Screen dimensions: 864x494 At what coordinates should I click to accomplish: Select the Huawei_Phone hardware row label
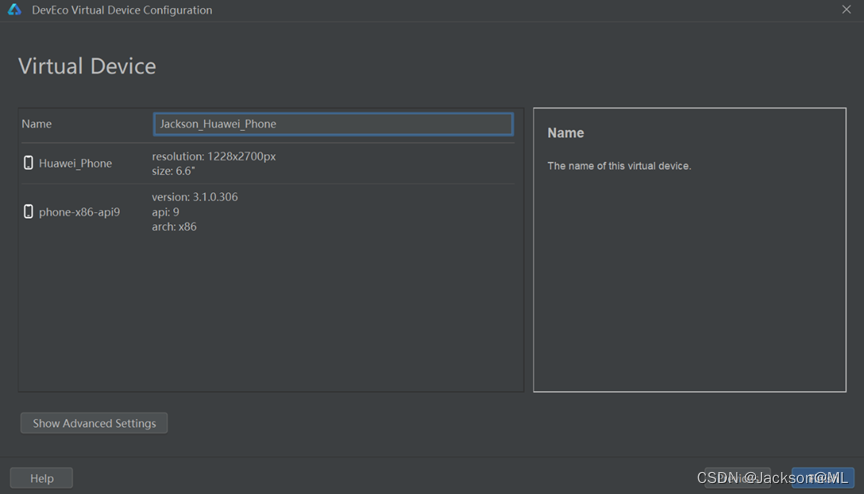point(75,163)
